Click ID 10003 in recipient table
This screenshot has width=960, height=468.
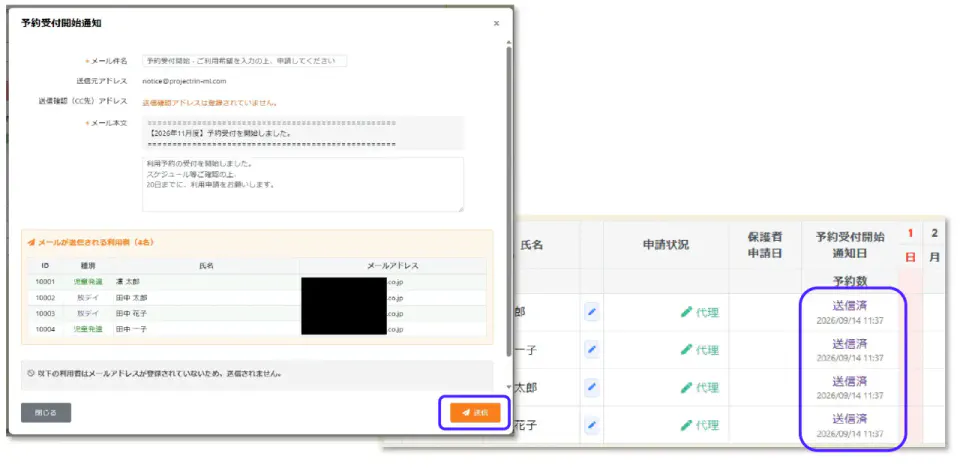45,314
